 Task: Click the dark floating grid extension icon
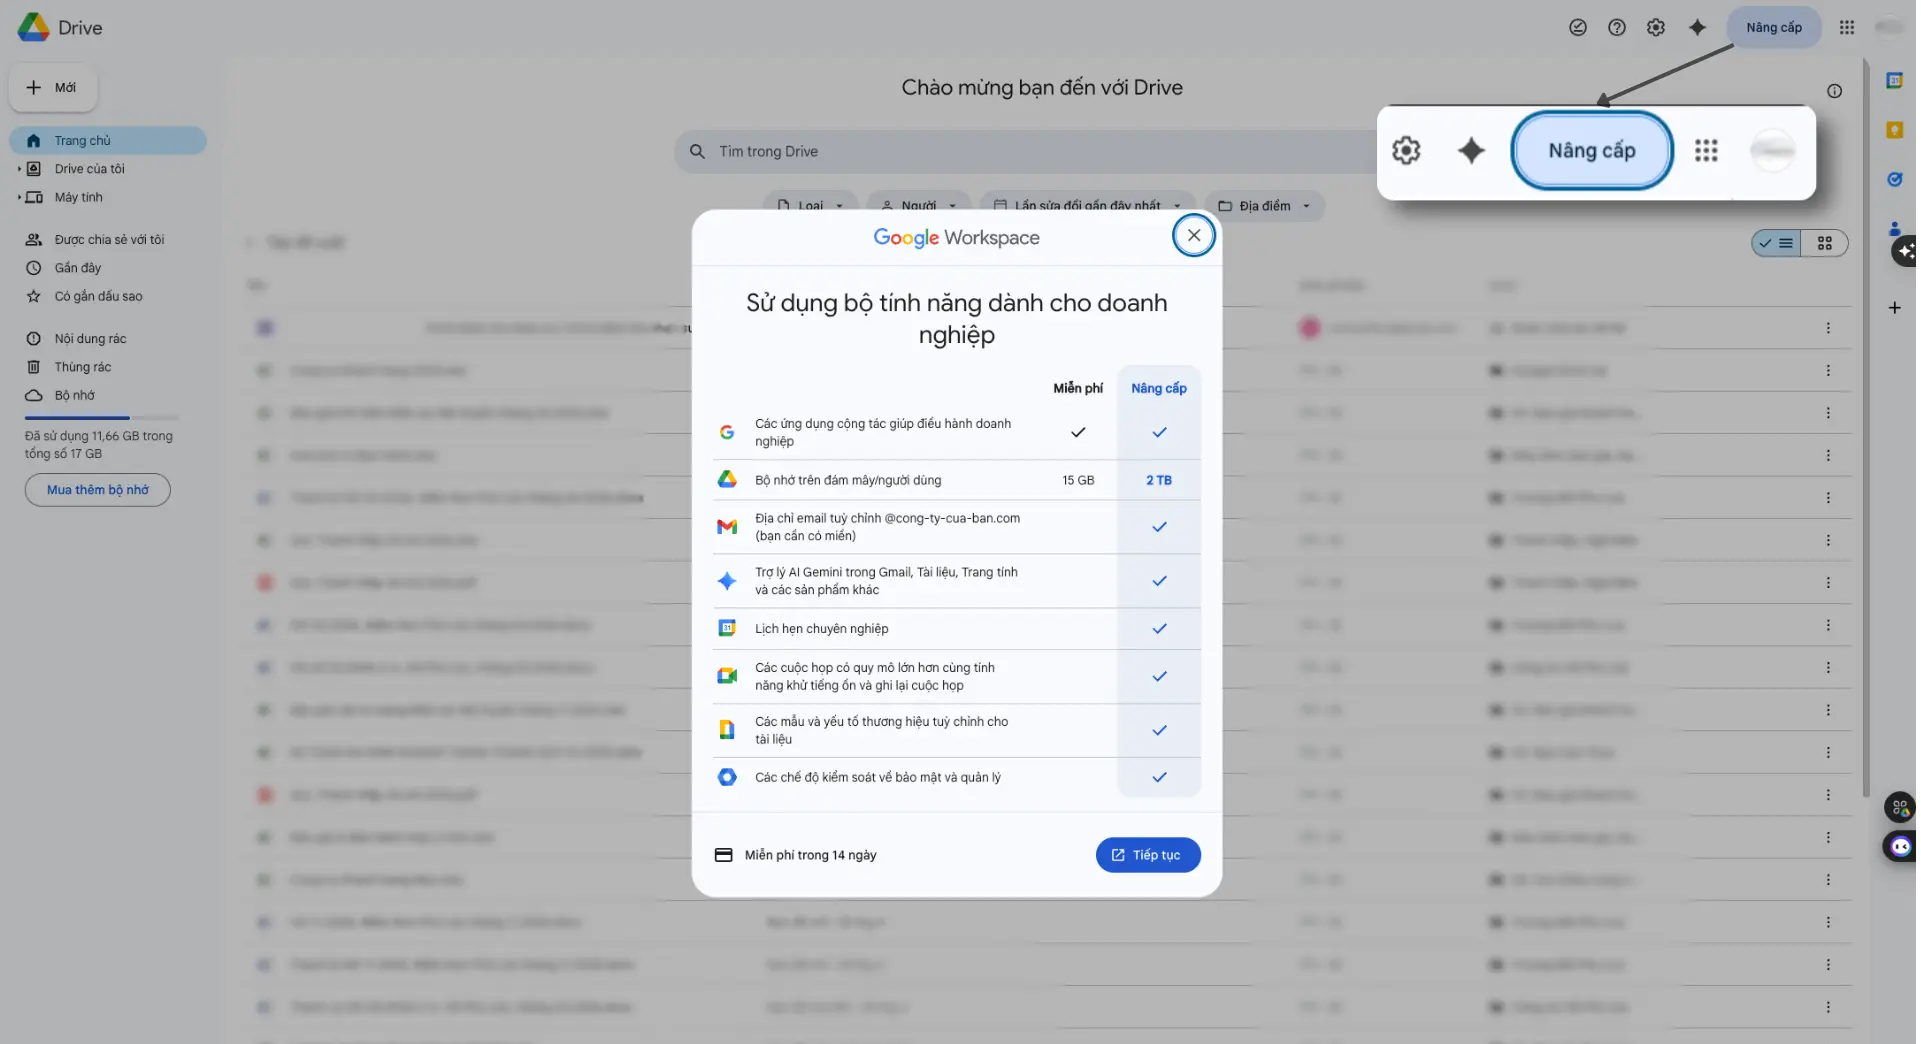(x=1902, y=808)
